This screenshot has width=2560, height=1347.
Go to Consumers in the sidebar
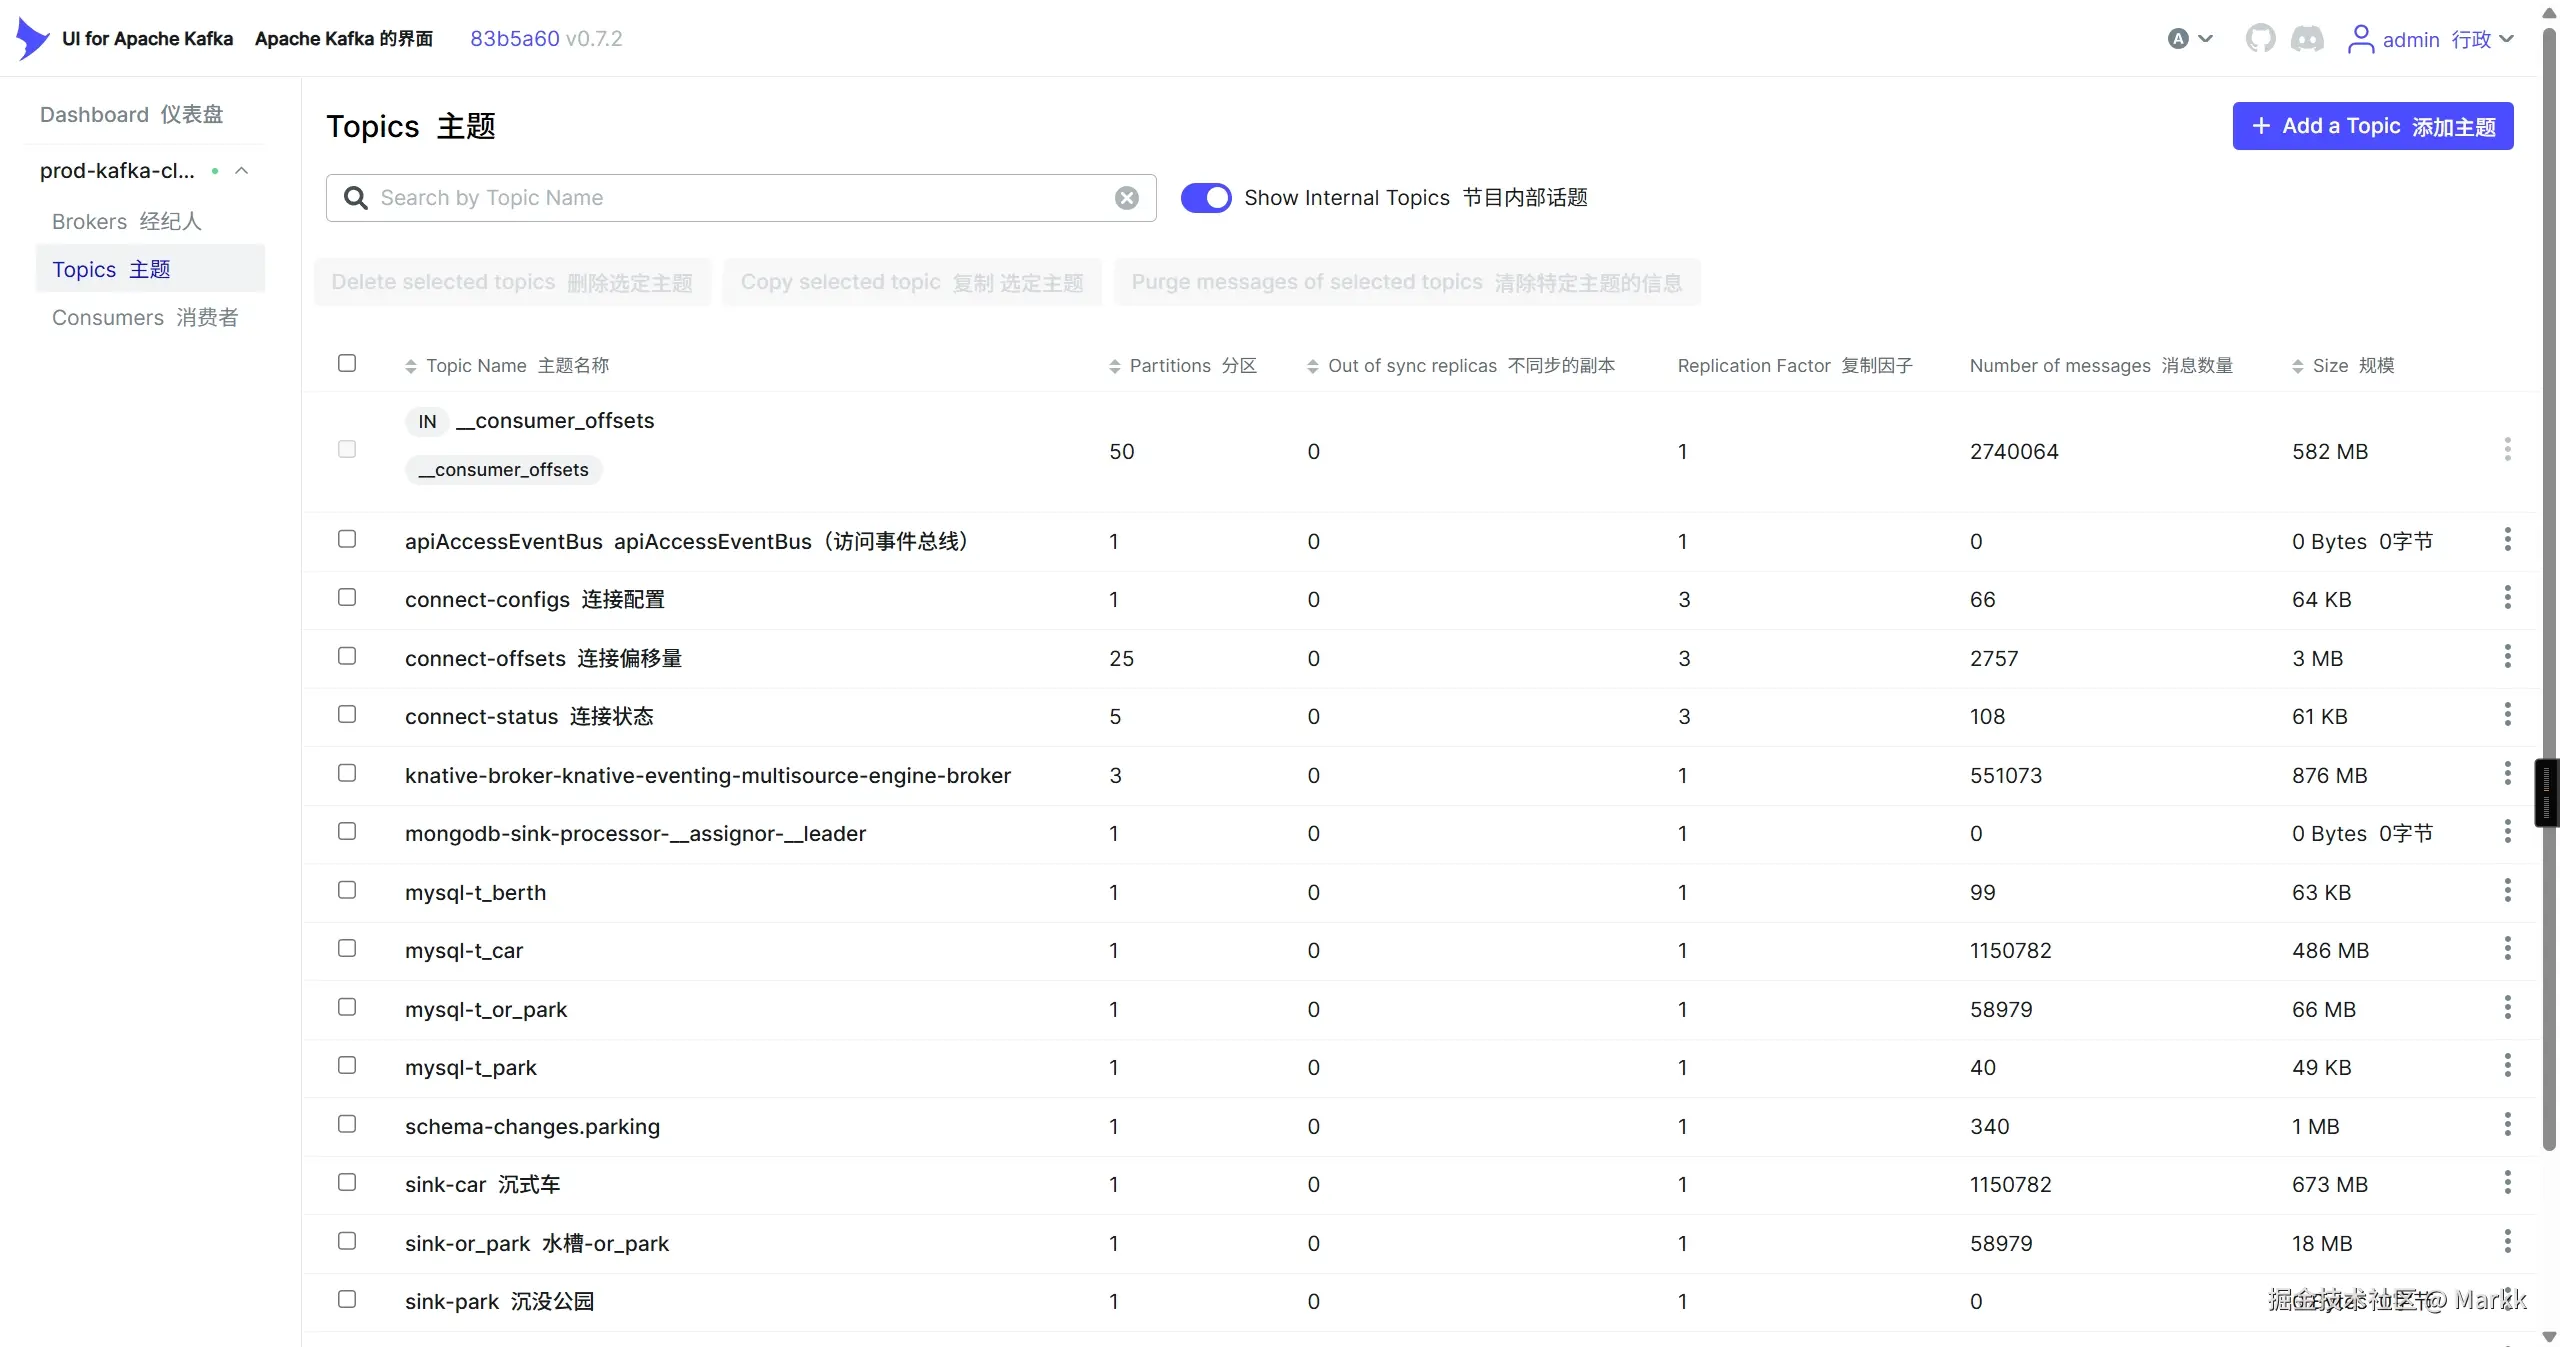pos(145,317)
